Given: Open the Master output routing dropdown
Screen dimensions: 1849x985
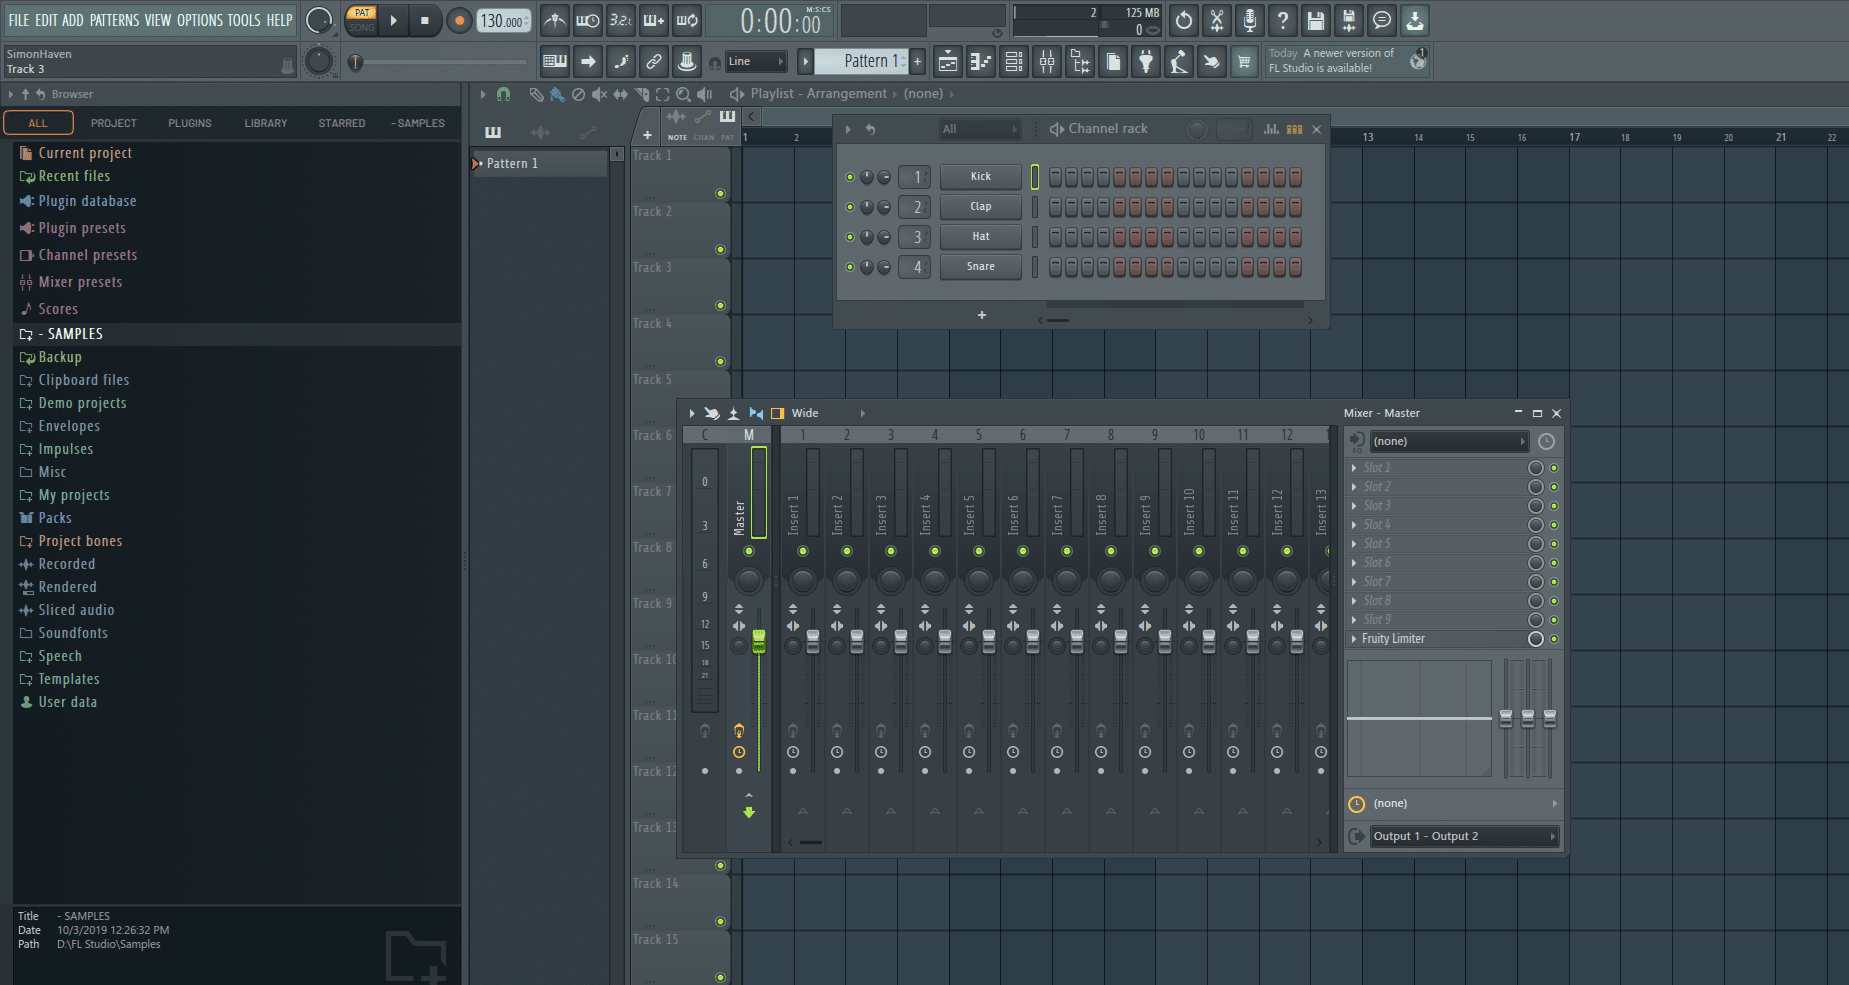Looking at the screenshot, I should [x=1463, y=836].
